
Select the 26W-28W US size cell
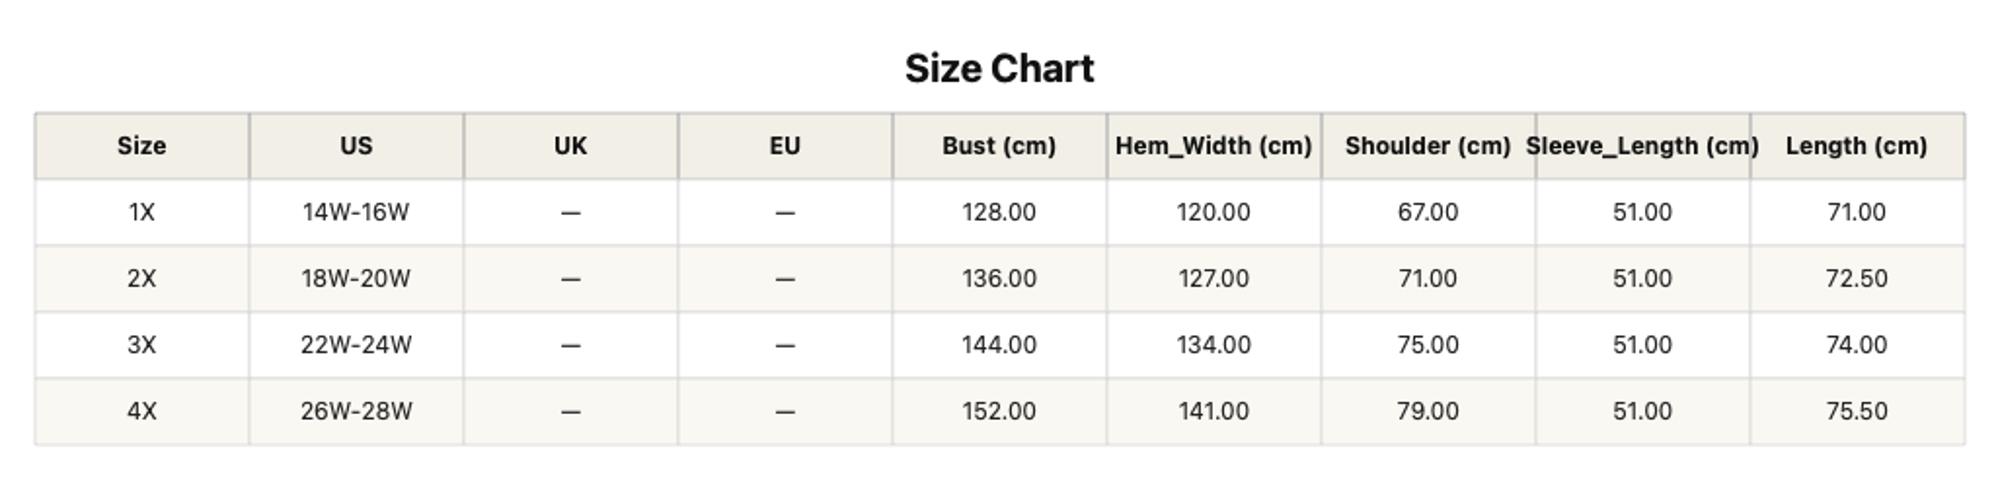point(356,411)
